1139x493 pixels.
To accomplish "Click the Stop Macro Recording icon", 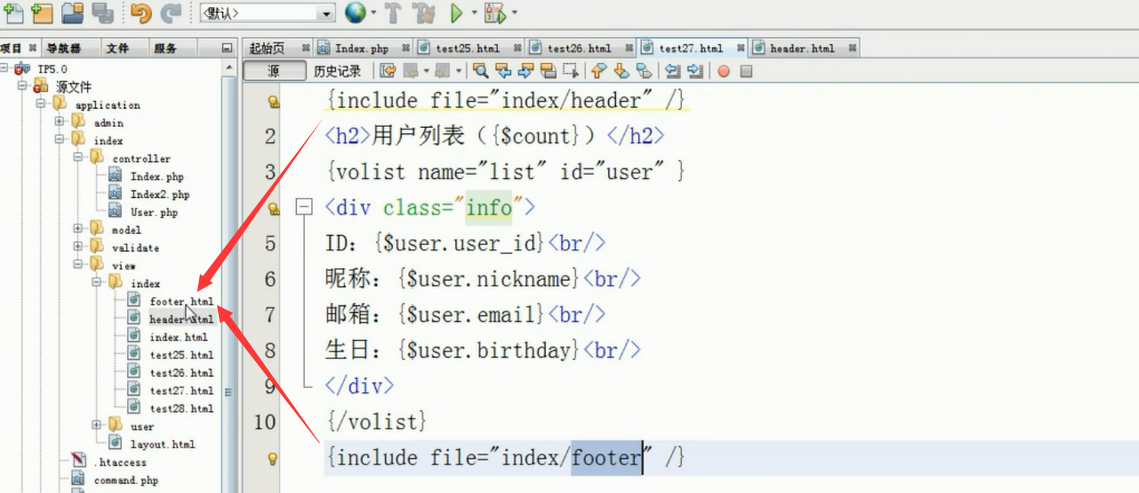I will 746,71.
